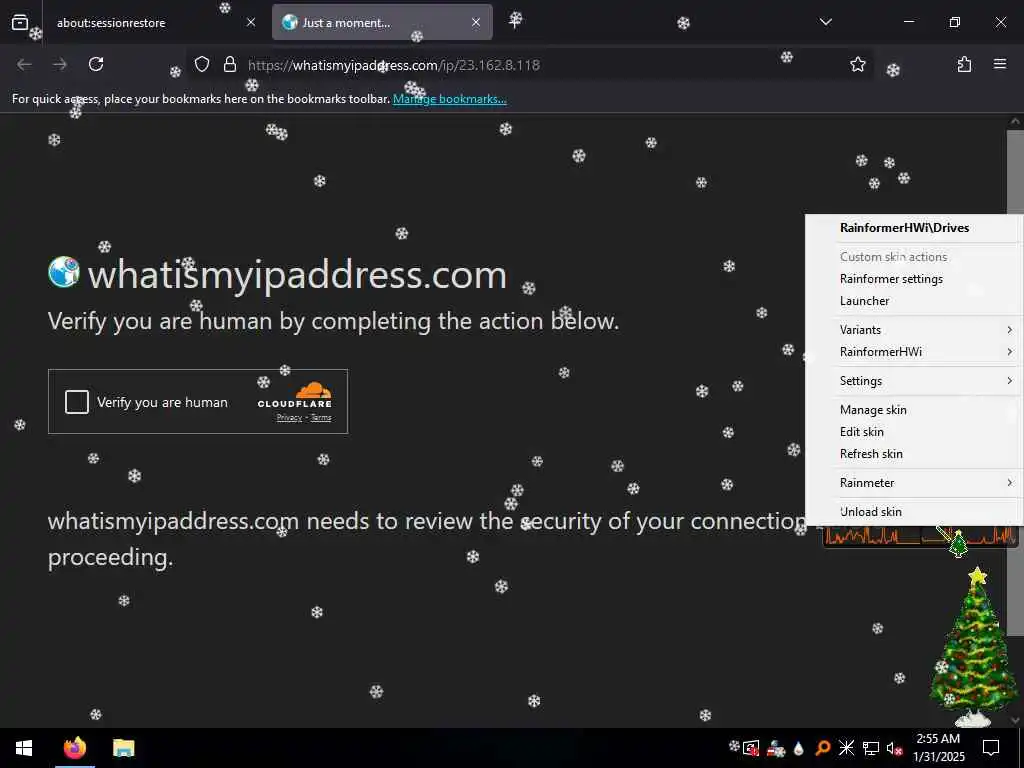Image resolution: width=1024 pixels, height=768 pixels.
Task: Check the Verify you are human box
Action: click(76, 402)
